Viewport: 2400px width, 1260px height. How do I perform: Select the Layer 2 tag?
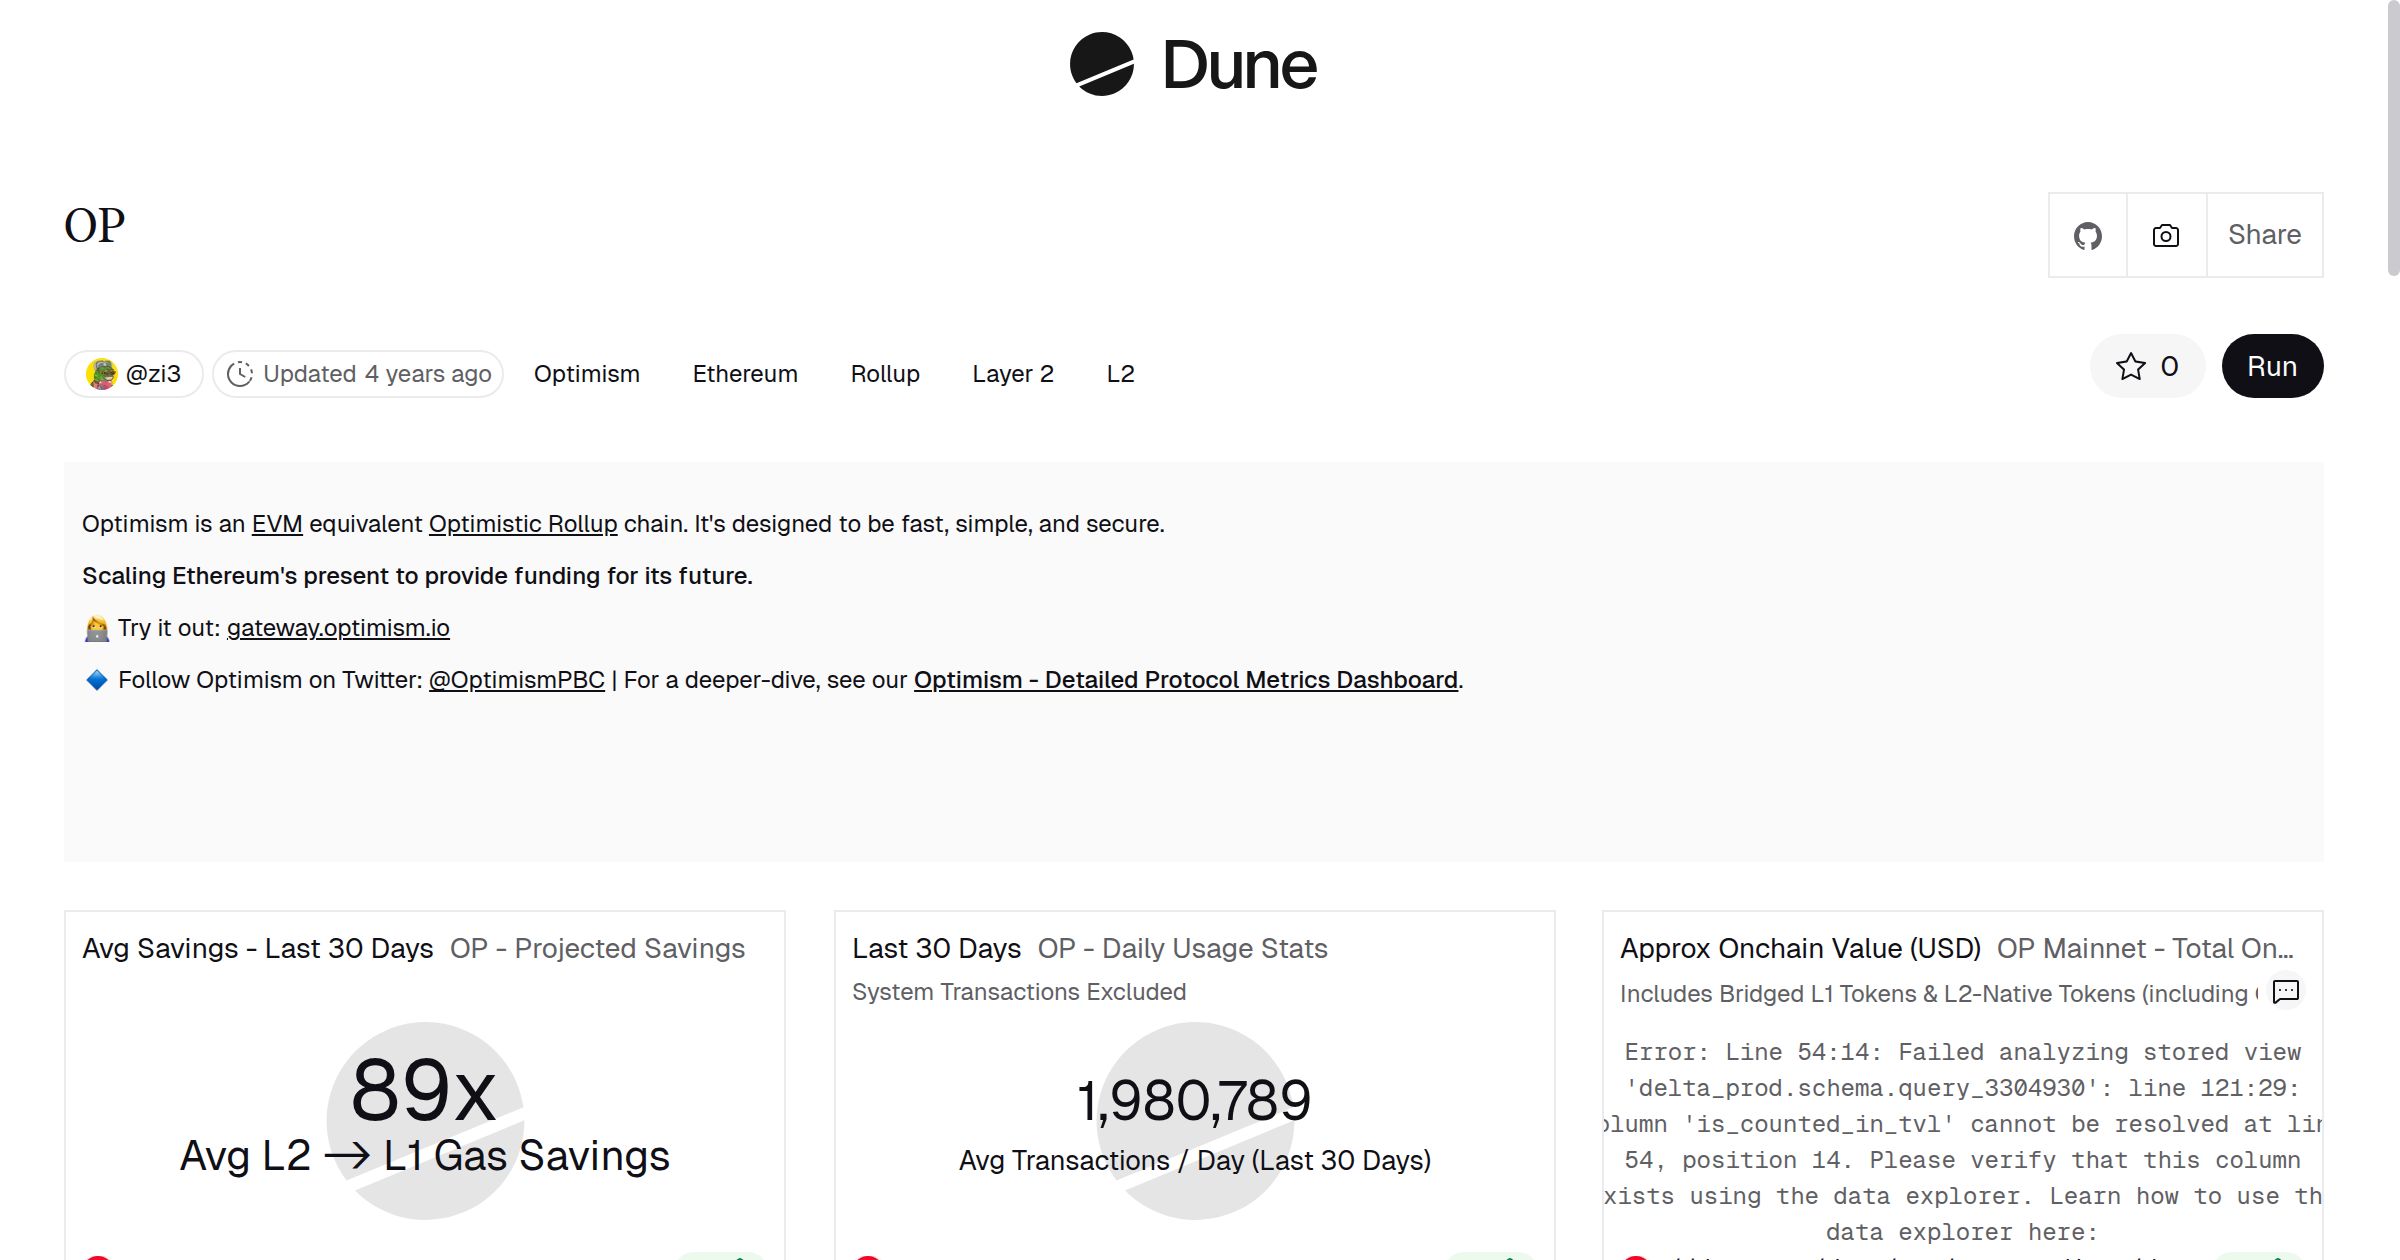pos(1012,374)
